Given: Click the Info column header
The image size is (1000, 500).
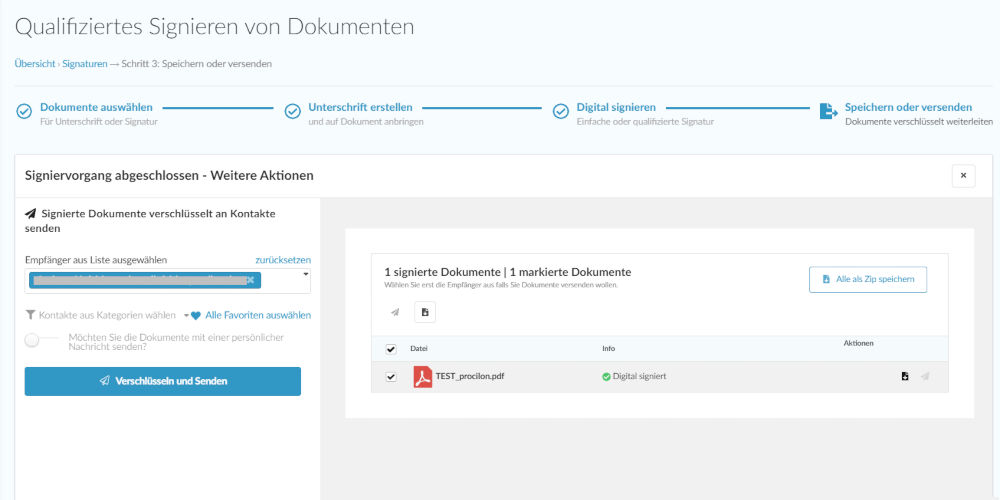Looking at the screenshot, I should pyautogui.click(x=609, y=349).
